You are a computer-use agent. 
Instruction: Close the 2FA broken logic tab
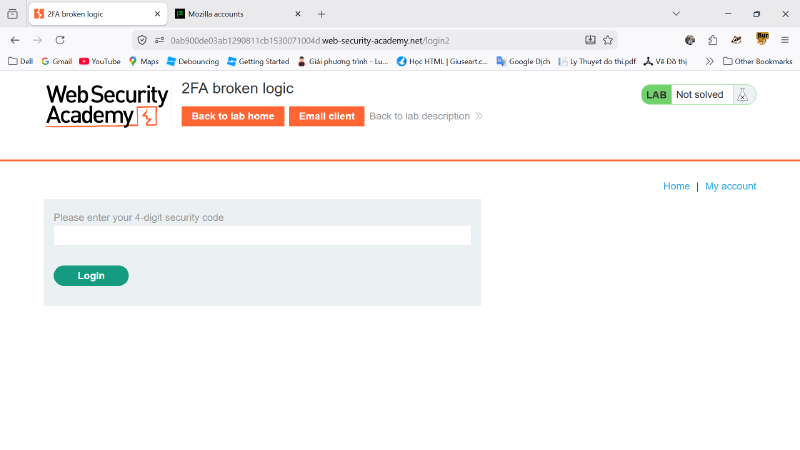tap(157, 14)
